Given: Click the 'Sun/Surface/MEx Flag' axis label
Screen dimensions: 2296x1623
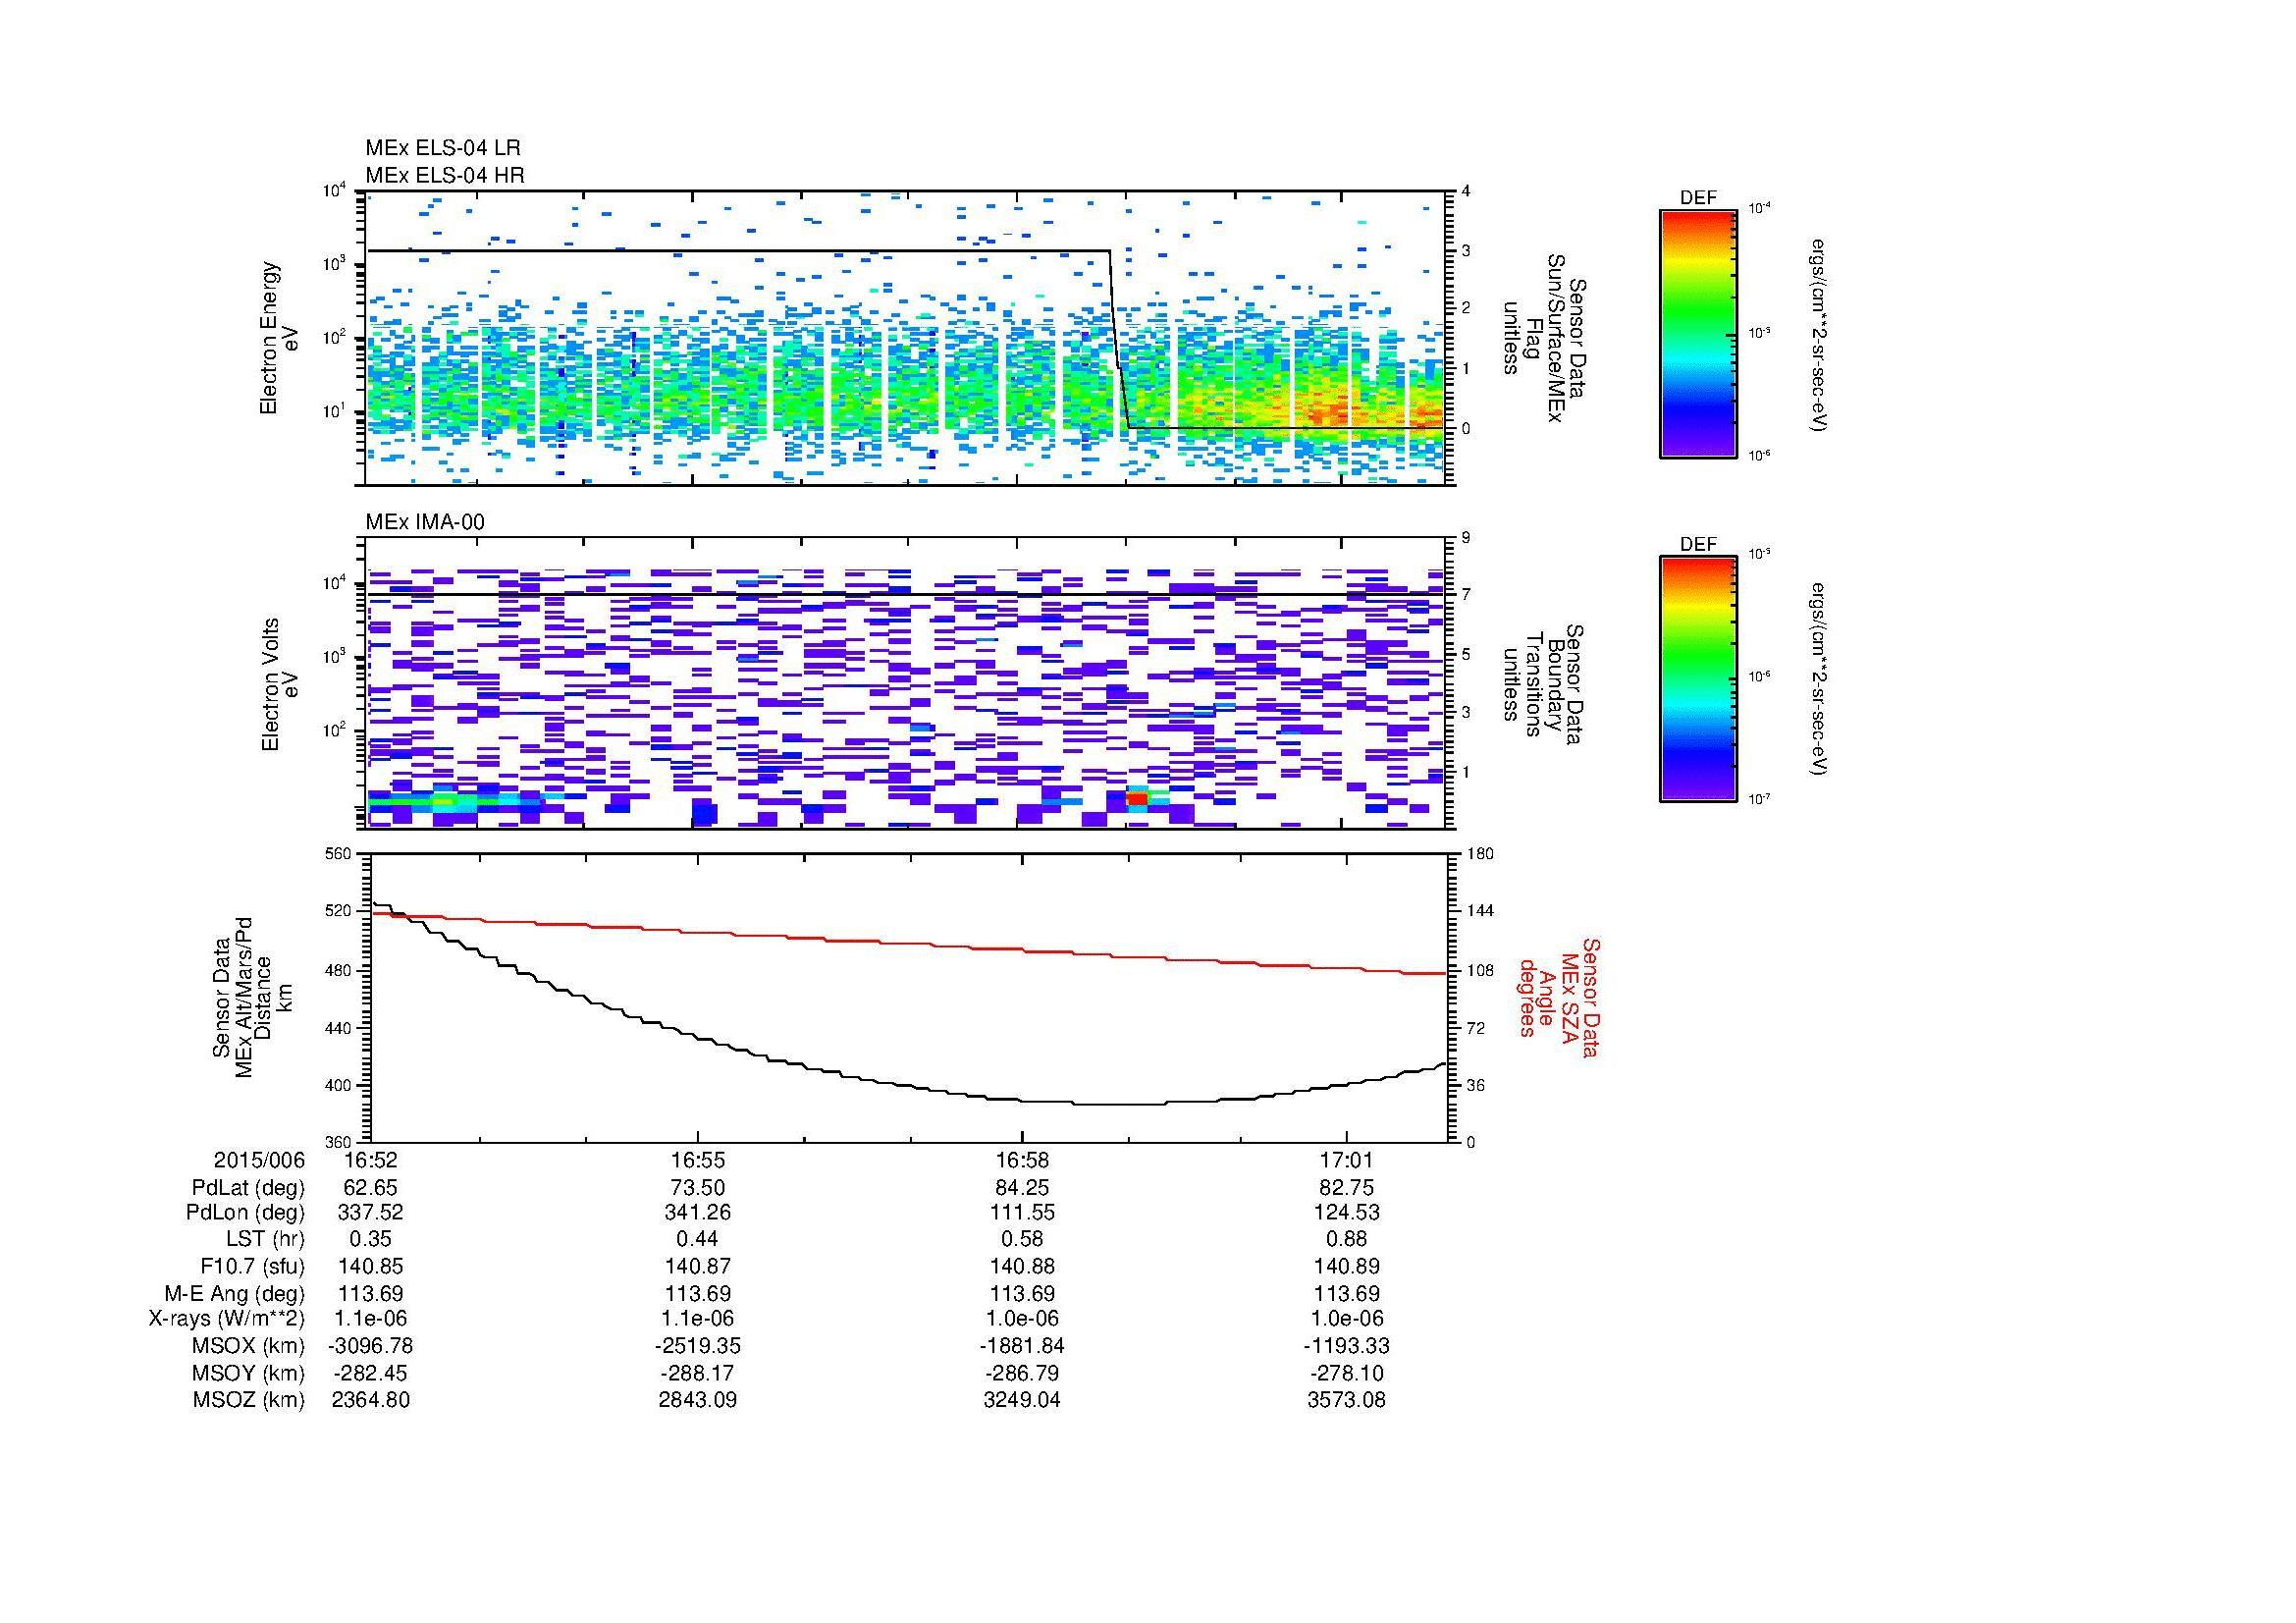Looking at the screenshot, I should [x=1543, y=338].
